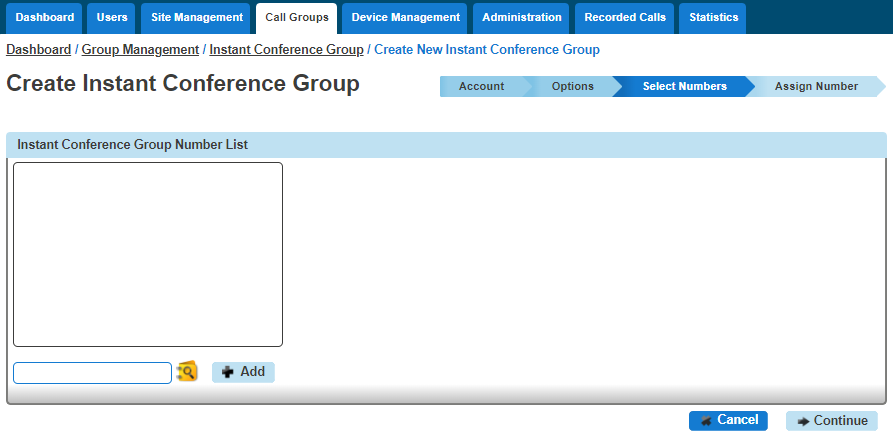Focus the number entry text field

click(92, 373)
